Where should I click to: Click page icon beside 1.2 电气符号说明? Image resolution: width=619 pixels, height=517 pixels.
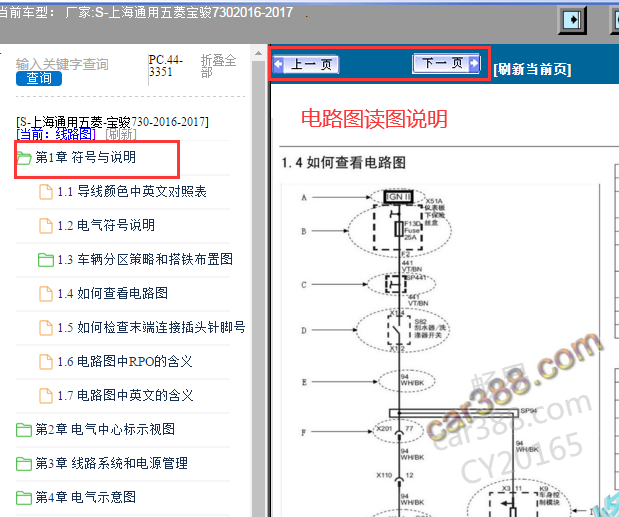point(46,226)
